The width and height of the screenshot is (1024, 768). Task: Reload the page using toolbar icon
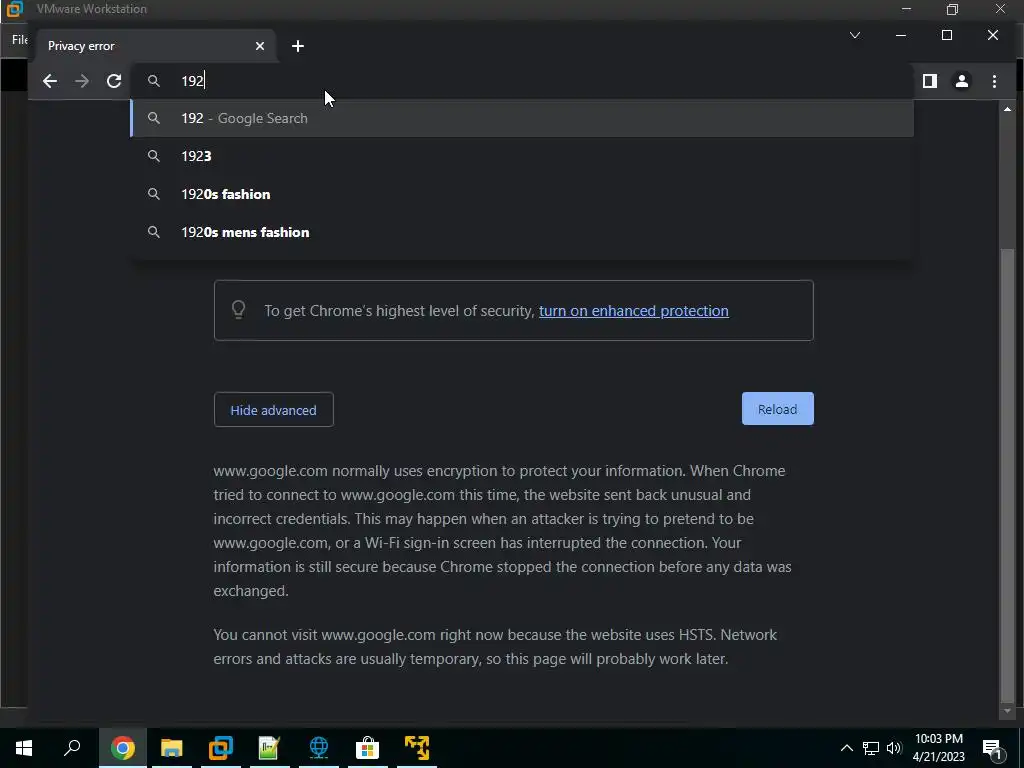[x=114, y=81]
